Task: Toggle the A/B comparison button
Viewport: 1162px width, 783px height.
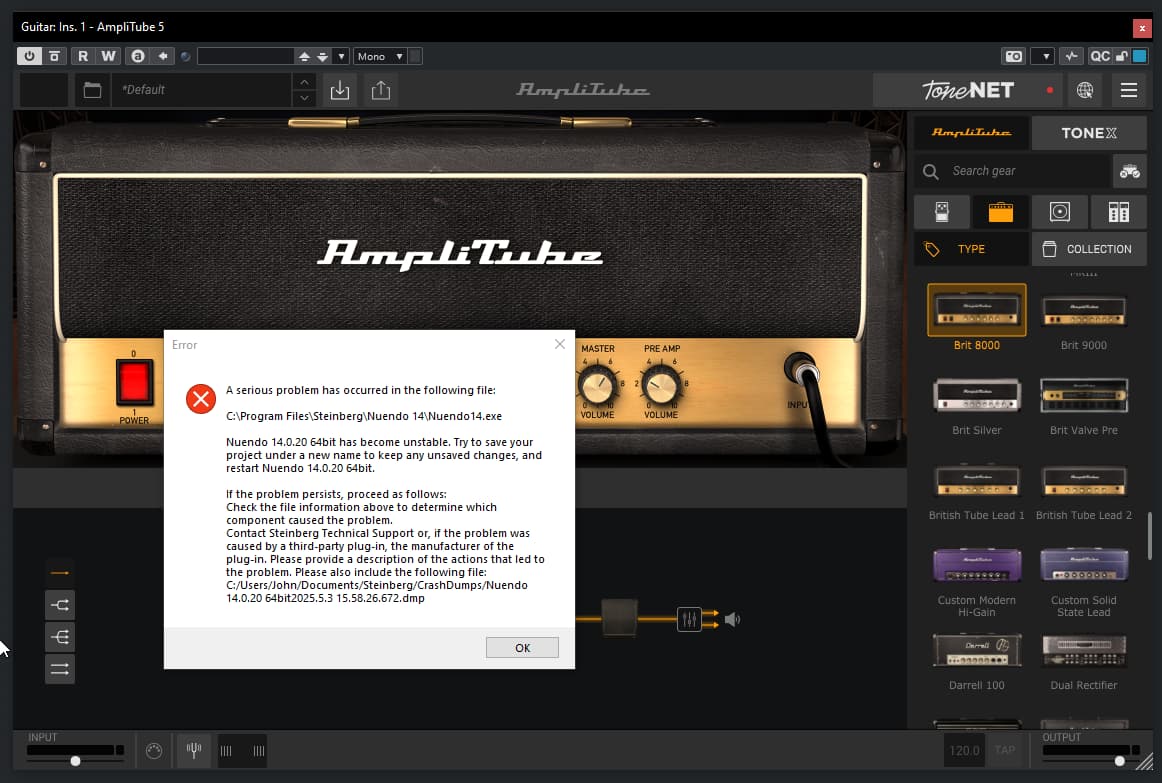Action: [138, 56]
